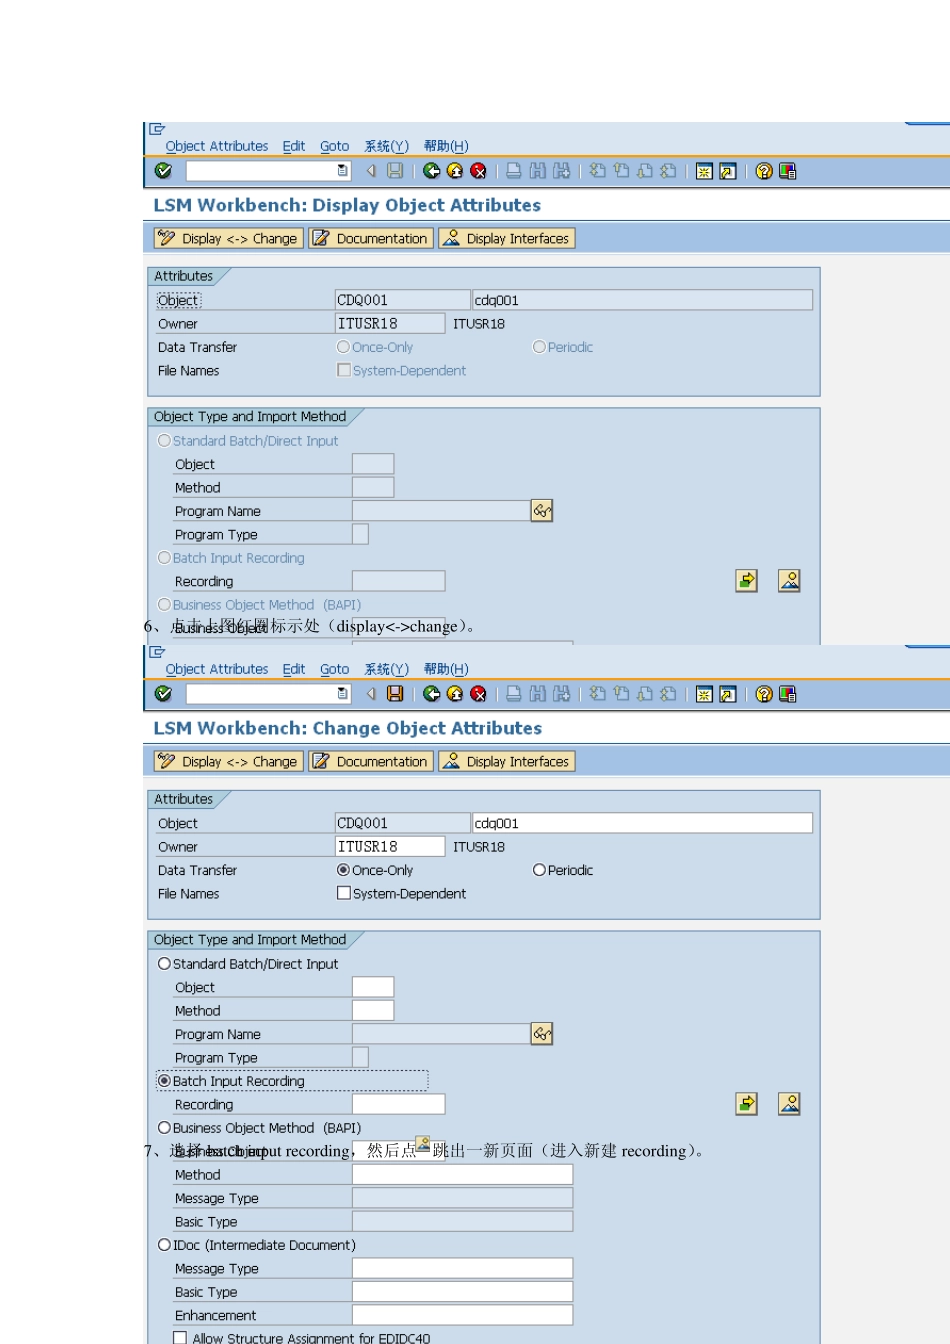Screen dimensions: 950x1344
Task: Open the window control menu icon in Display Object Attributes window
Action: click(157, 129)
